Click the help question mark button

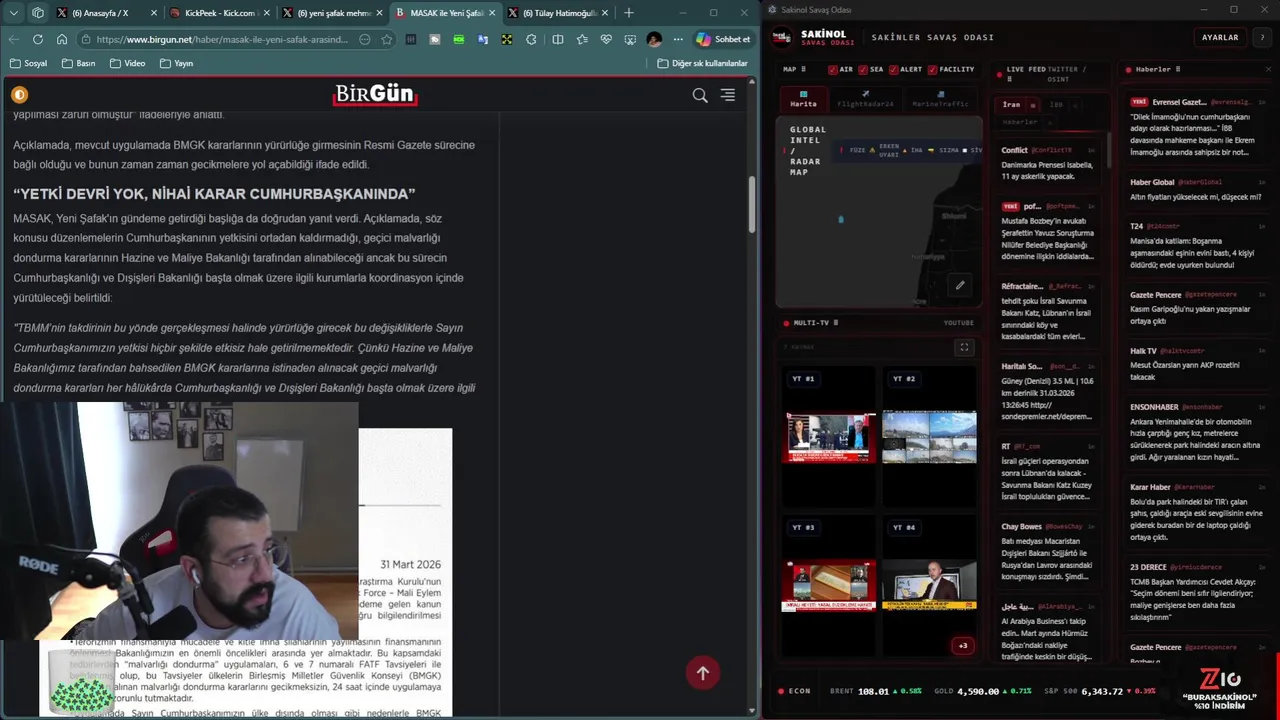1263,37
